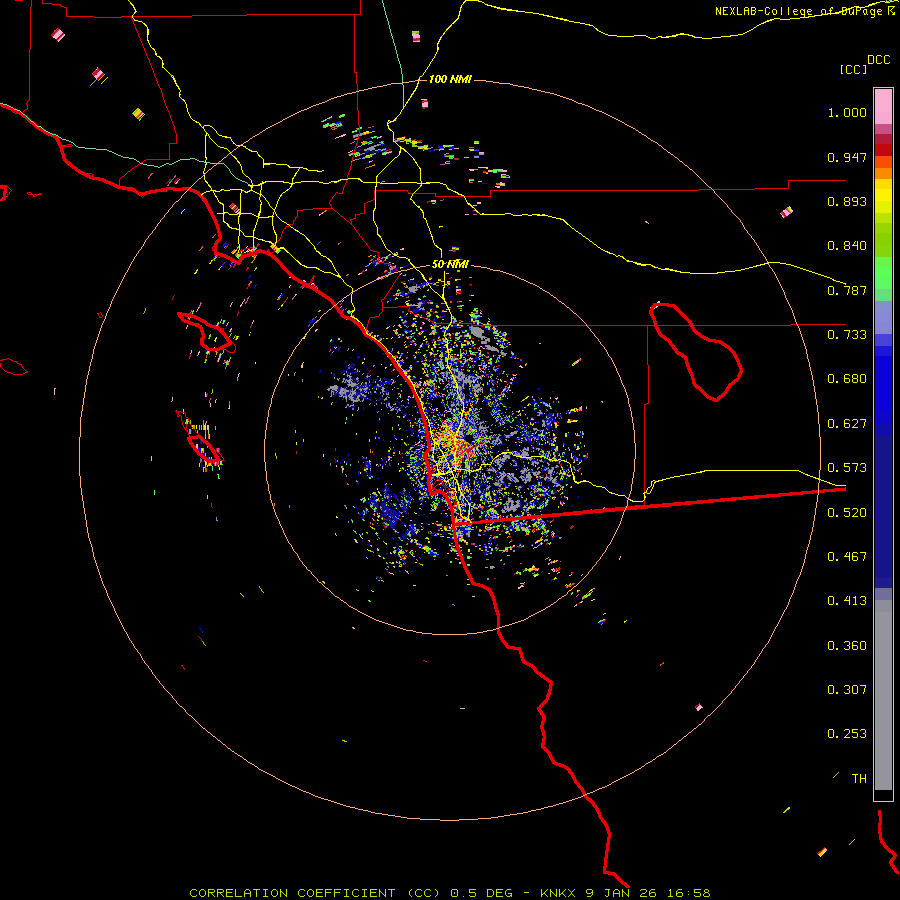The image size is (900, 900).
Task: Click the 0.520 legend value
Action: [847, 513]
